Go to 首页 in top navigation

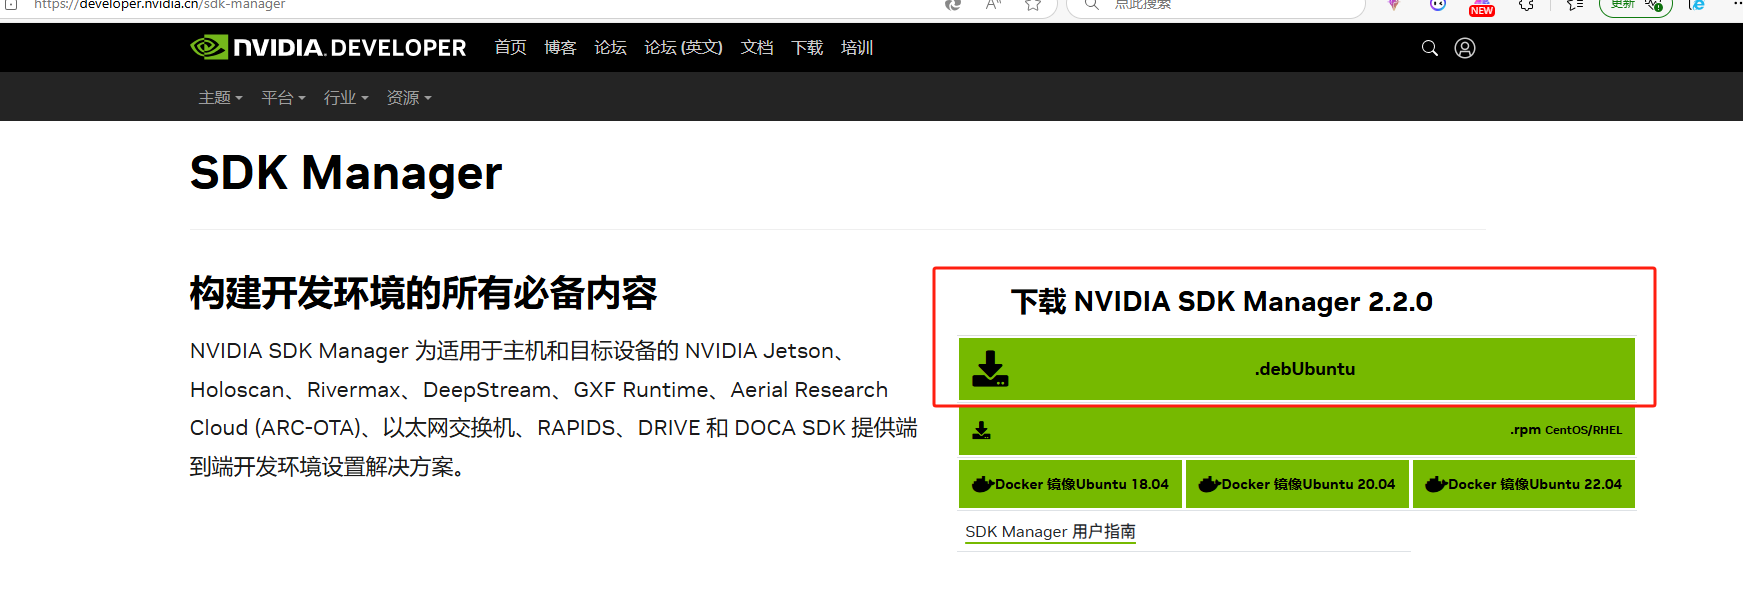[510, 47]
